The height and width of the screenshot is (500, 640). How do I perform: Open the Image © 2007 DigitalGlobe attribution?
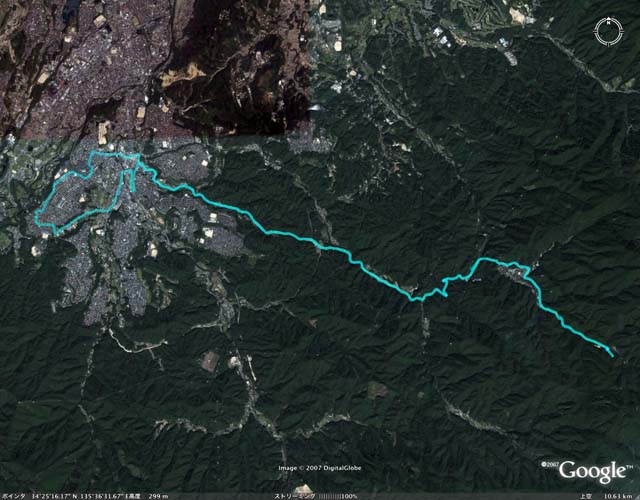pyautogui.click(x=320, y=468)
